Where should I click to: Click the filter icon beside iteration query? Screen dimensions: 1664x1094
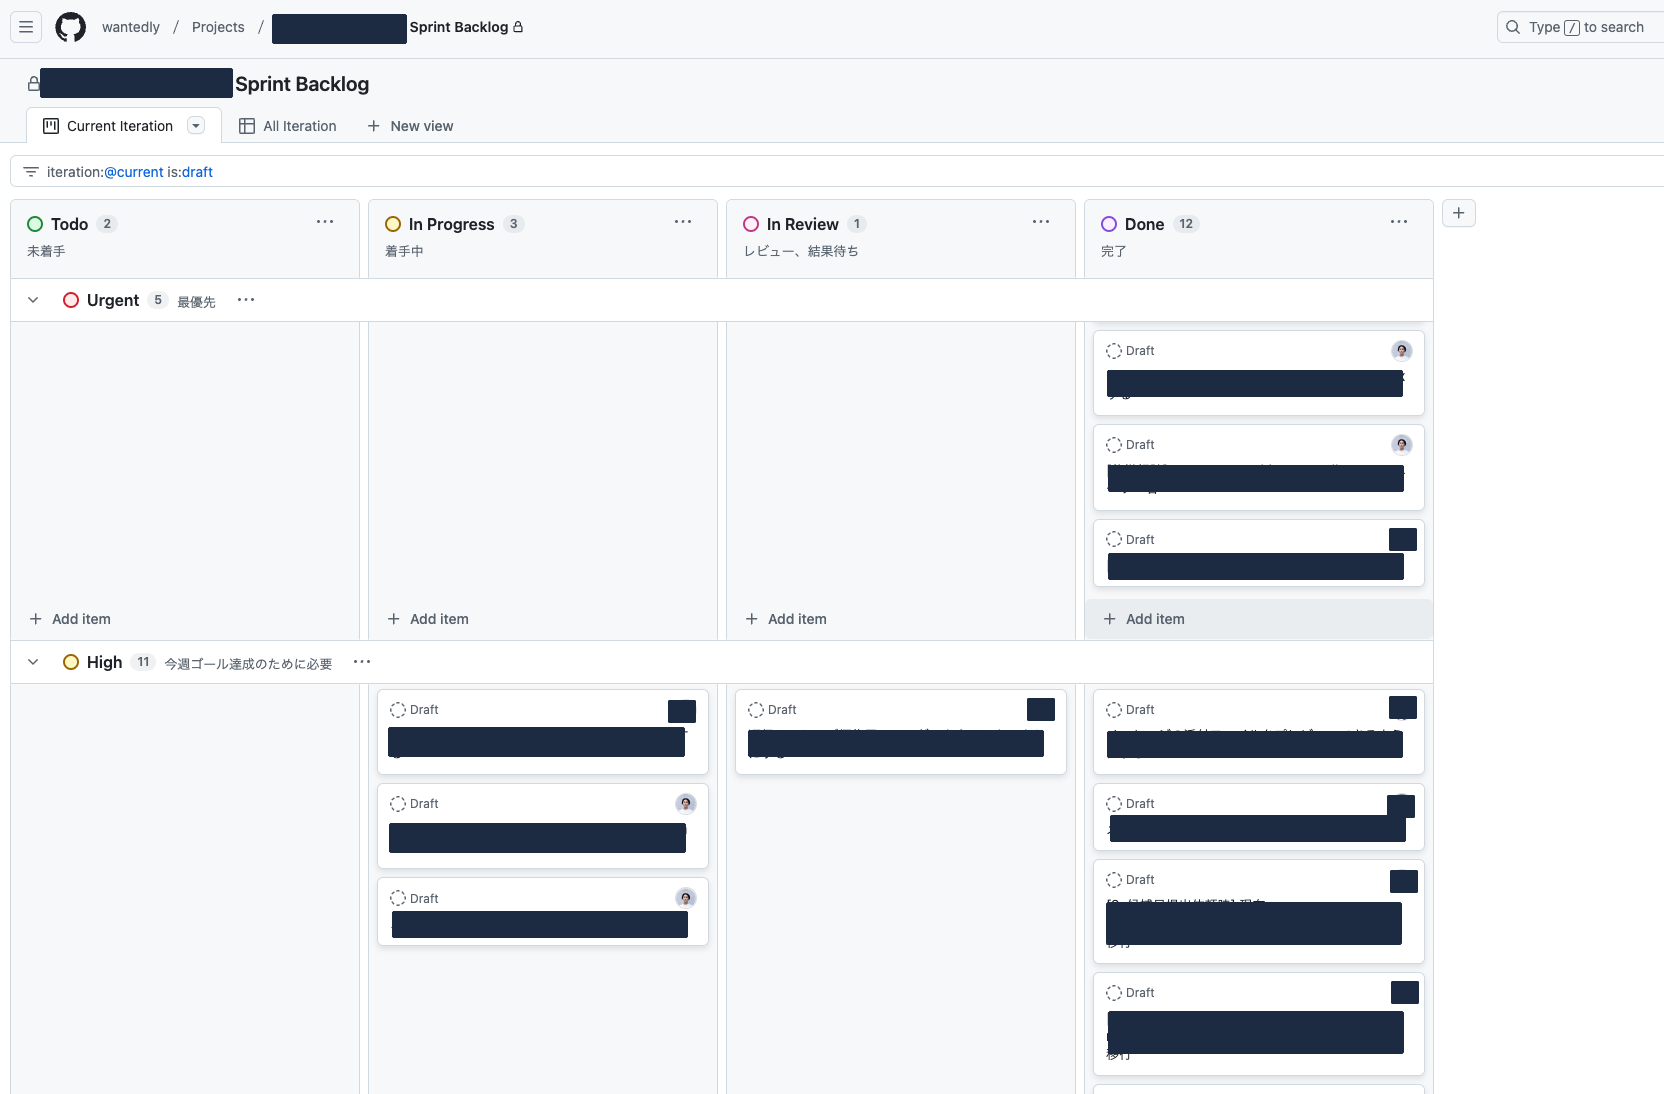coord(31,172)
